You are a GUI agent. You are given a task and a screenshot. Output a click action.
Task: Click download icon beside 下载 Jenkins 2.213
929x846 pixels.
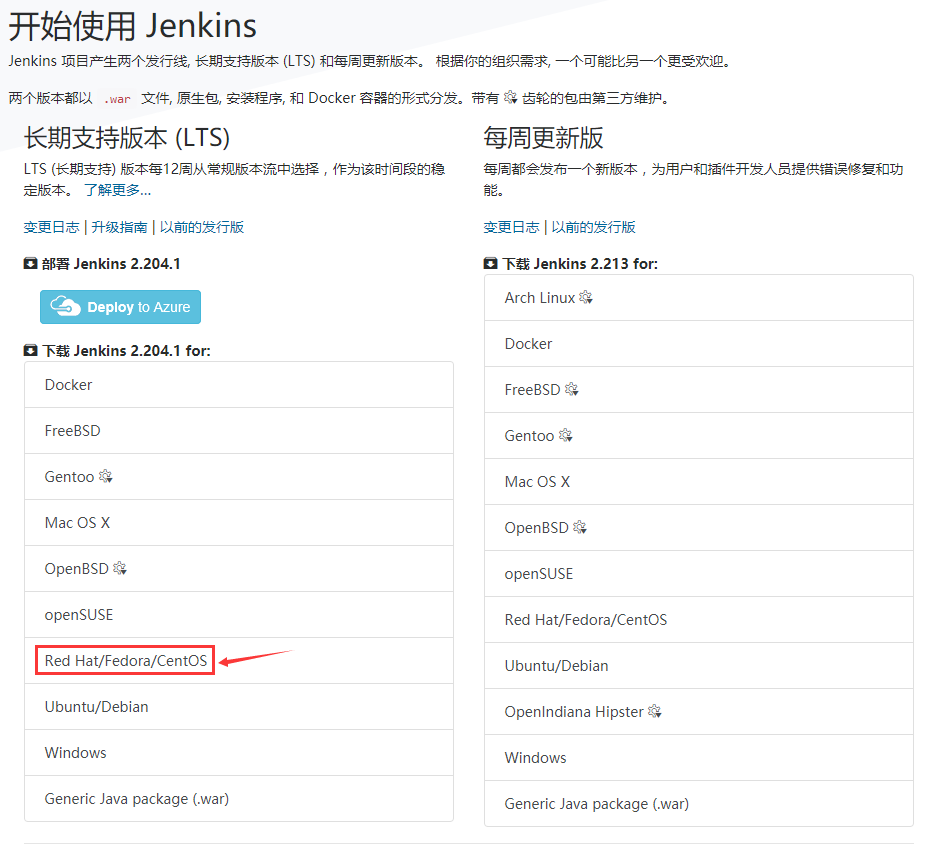coord(491,264)
